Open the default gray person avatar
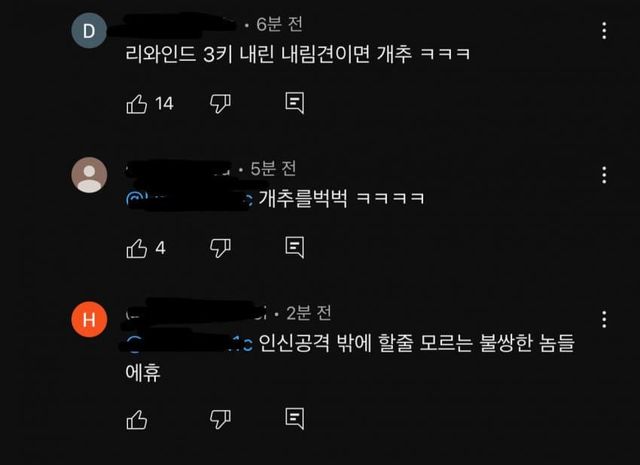This screenshot has height=465, width=640. pyautogui.click(x=89, y=175)
